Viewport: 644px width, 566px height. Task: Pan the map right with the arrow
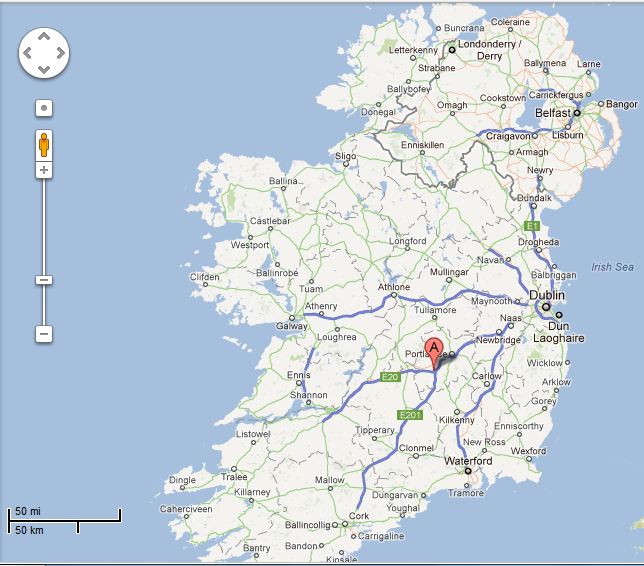pos(61,52)
